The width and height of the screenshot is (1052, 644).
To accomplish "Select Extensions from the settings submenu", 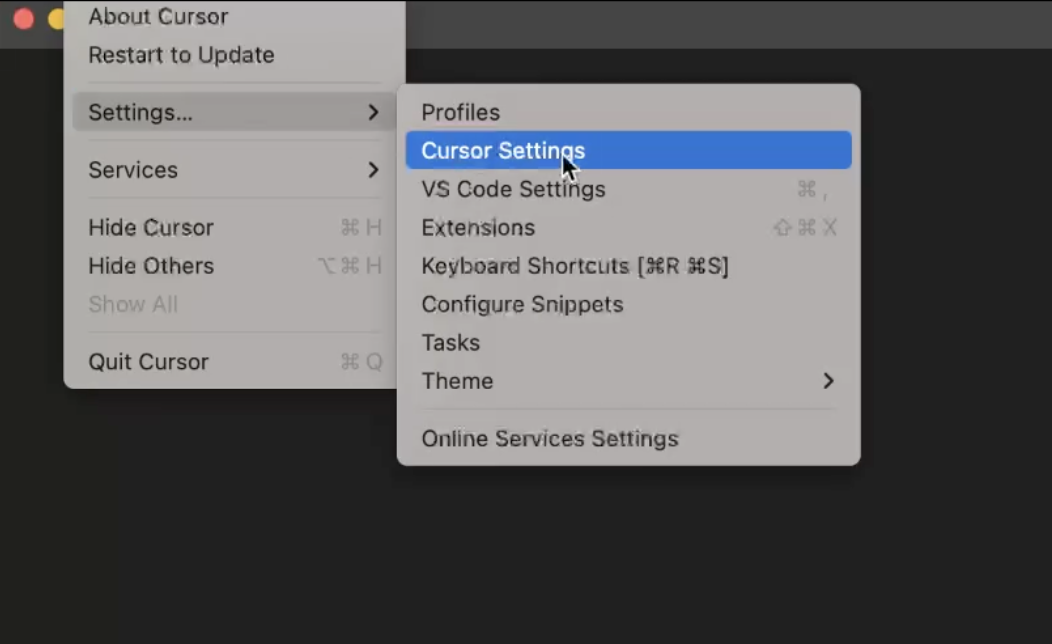I will click(x=478, y=227).
